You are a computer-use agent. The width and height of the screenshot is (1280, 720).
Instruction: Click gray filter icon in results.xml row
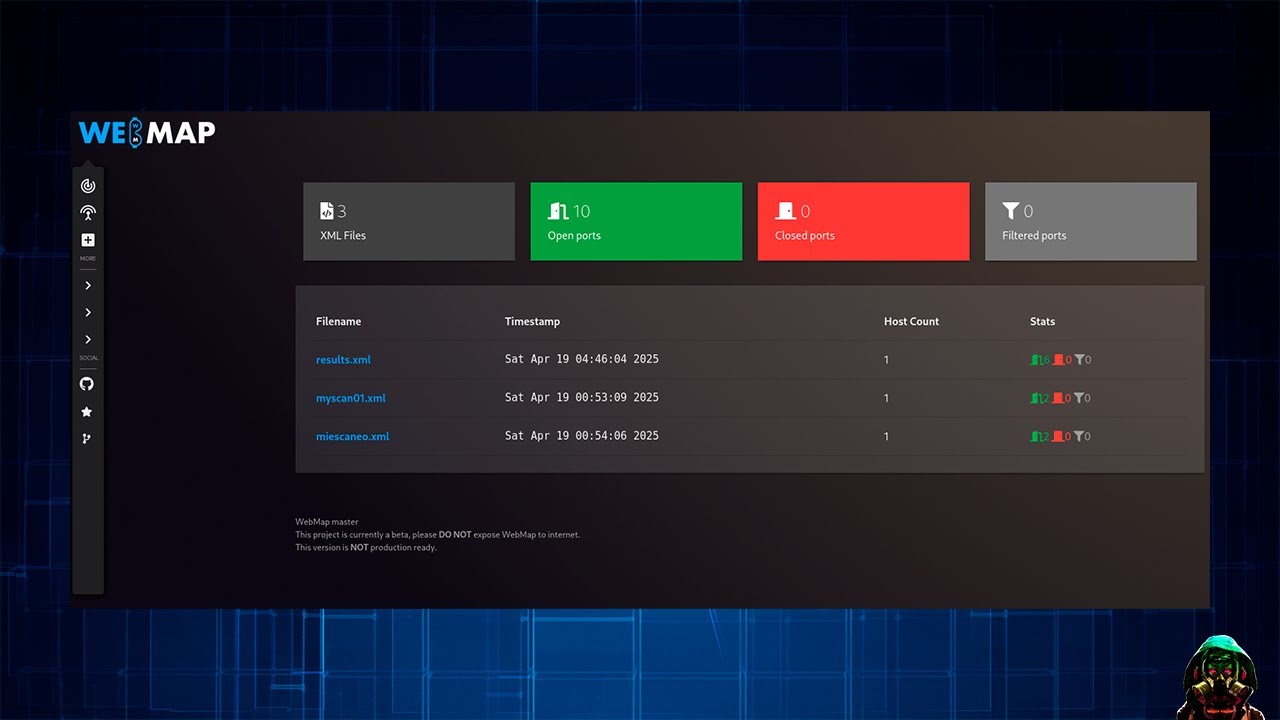[1079, 359]
